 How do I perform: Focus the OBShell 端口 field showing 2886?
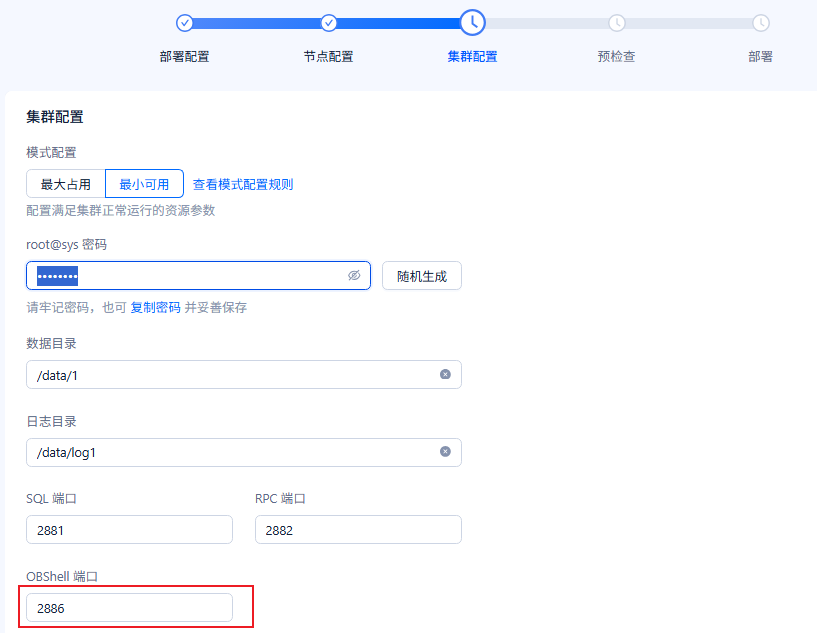click(x=129, y=607)
